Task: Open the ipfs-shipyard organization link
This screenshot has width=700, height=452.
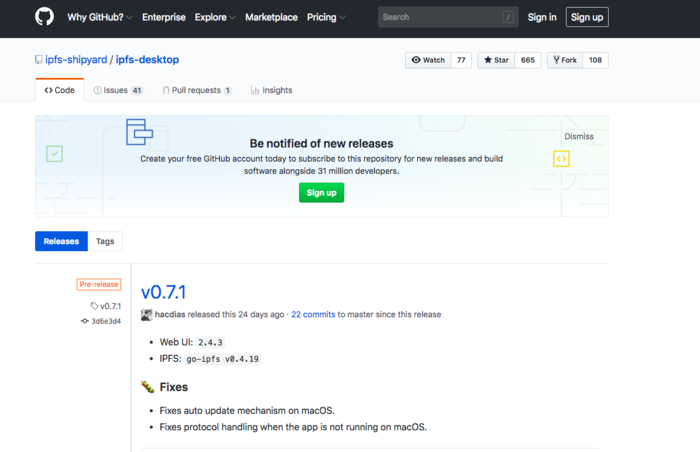Action: click(x=76, y=59)
